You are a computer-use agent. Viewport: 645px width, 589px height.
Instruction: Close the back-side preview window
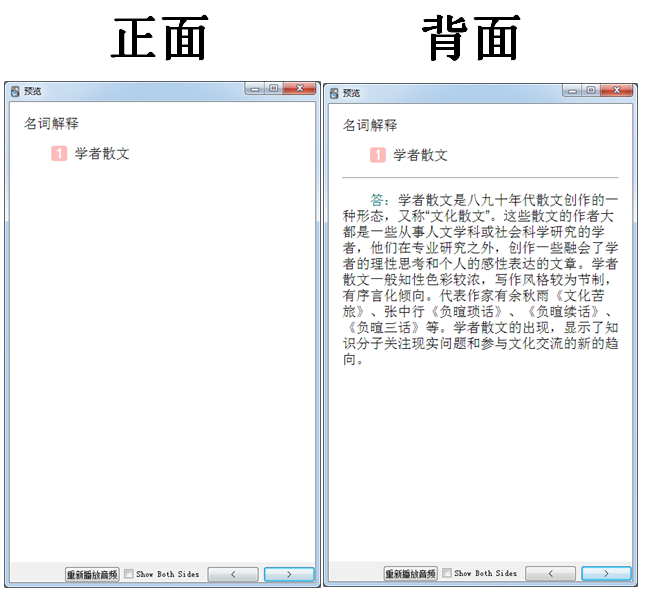coord(617,90)
